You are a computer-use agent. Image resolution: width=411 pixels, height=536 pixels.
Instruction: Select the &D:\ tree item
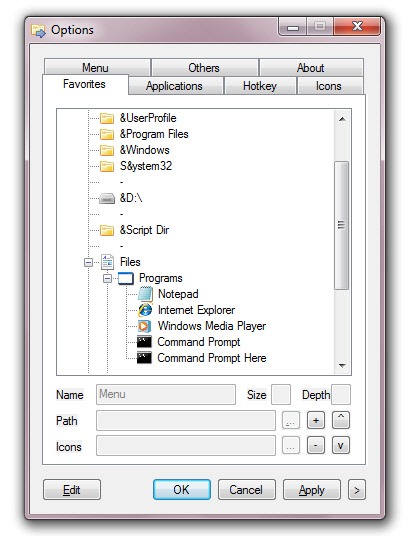point(131,198)
